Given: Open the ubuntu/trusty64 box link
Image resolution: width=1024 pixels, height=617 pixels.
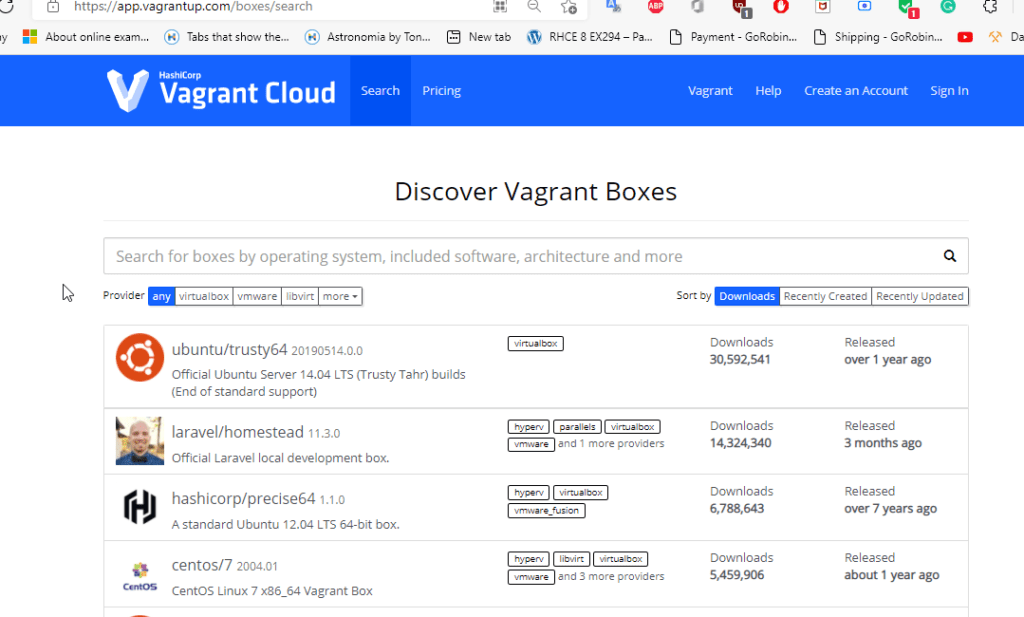Looking at the screenshot, I should pos(229,349).
